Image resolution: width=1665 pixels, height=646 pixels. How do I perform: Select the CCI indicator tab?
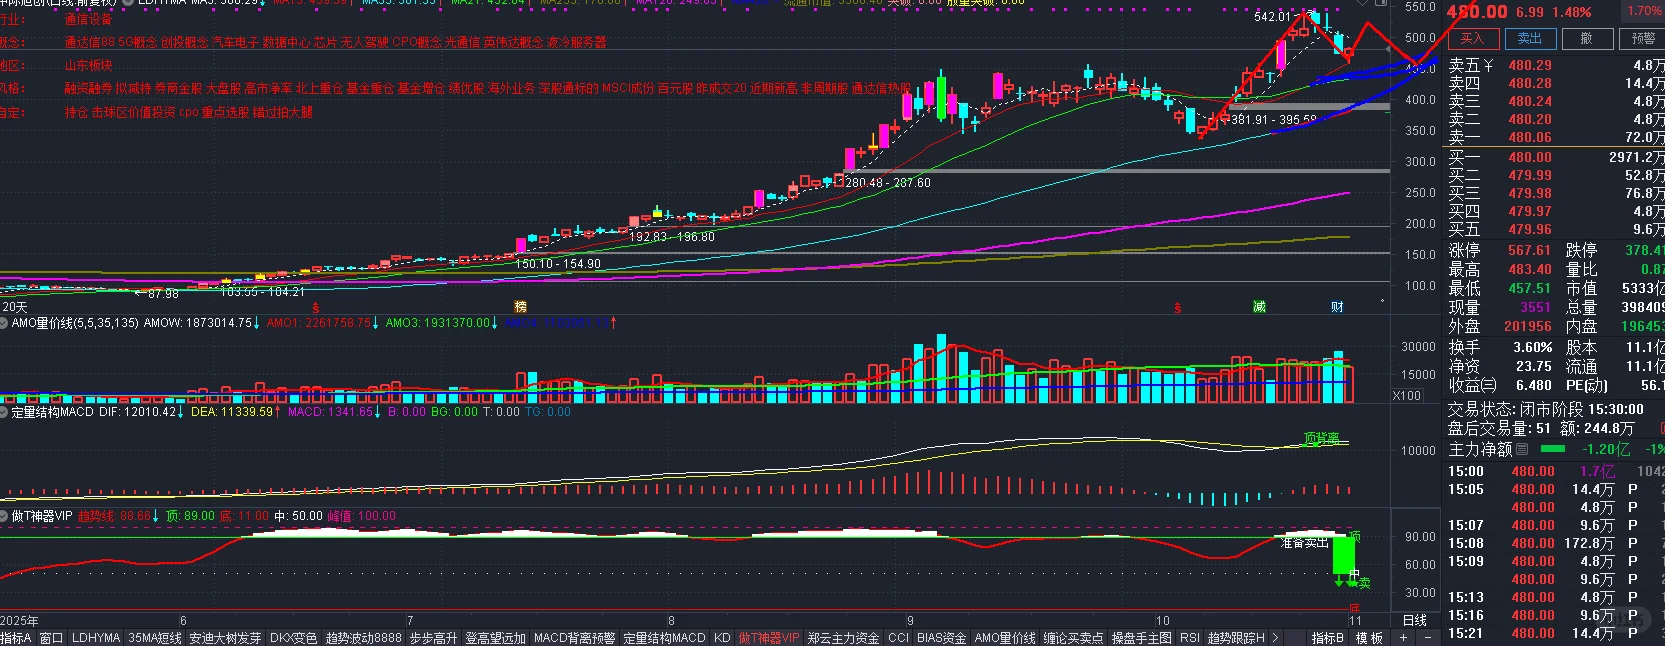coord(898,638)
